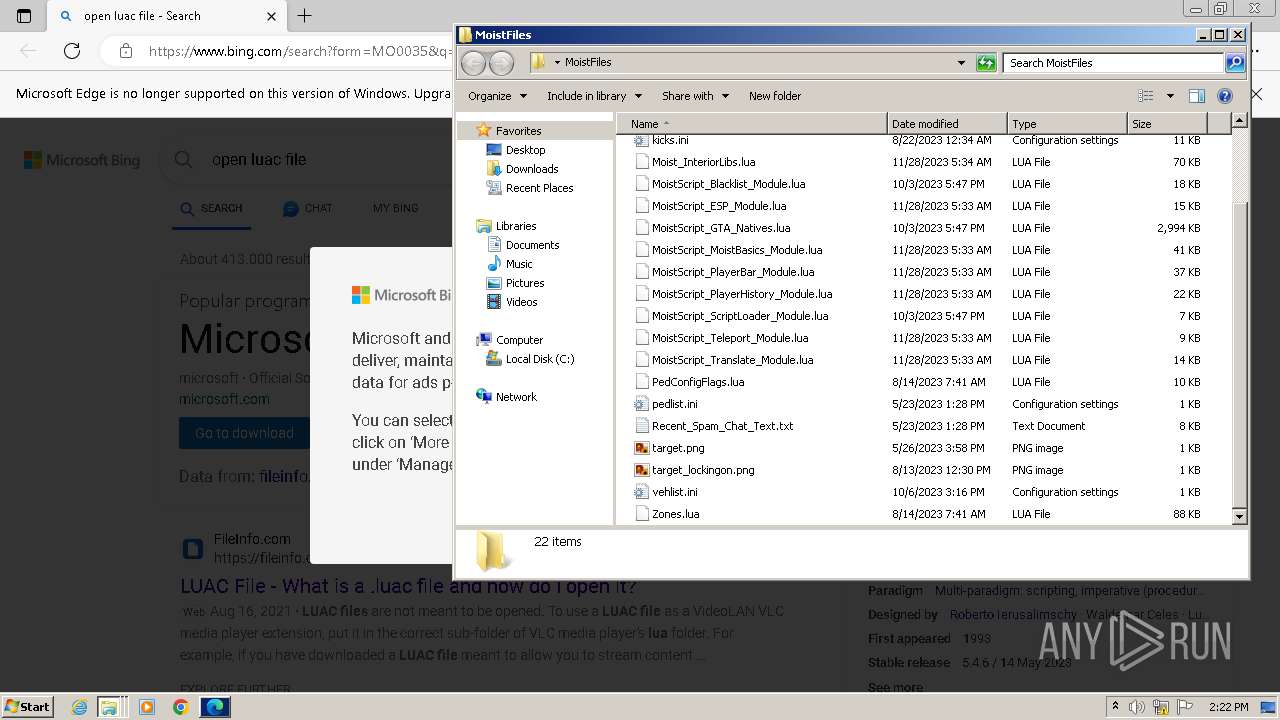Viewport: 1280px width, 720px height.
Task: Select Favorites in navigation pane
Action: 518,131
